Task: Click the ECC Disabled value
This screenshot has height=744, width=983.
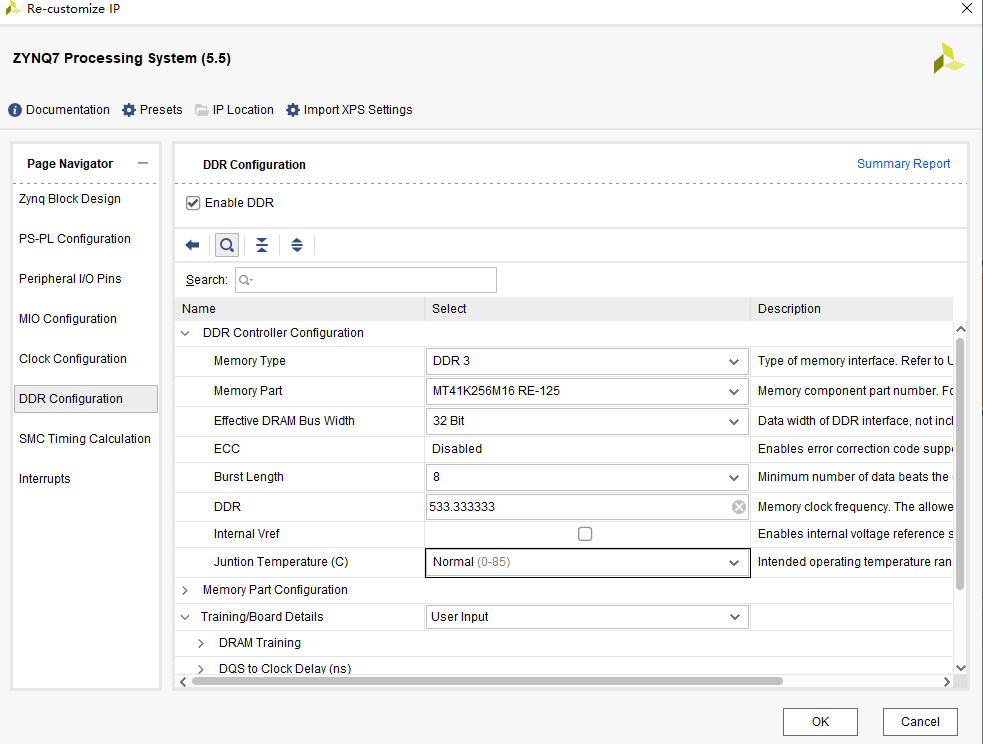Action: (457, 449)
